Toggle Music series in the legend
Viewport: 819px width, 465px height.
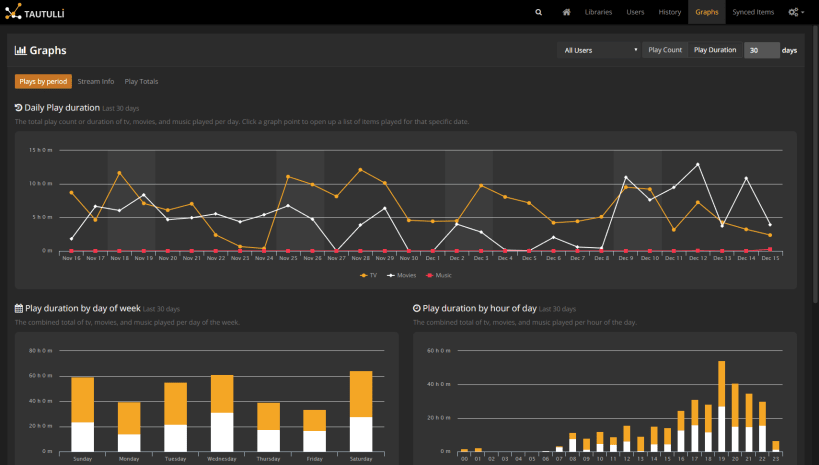tap(439, 275)
